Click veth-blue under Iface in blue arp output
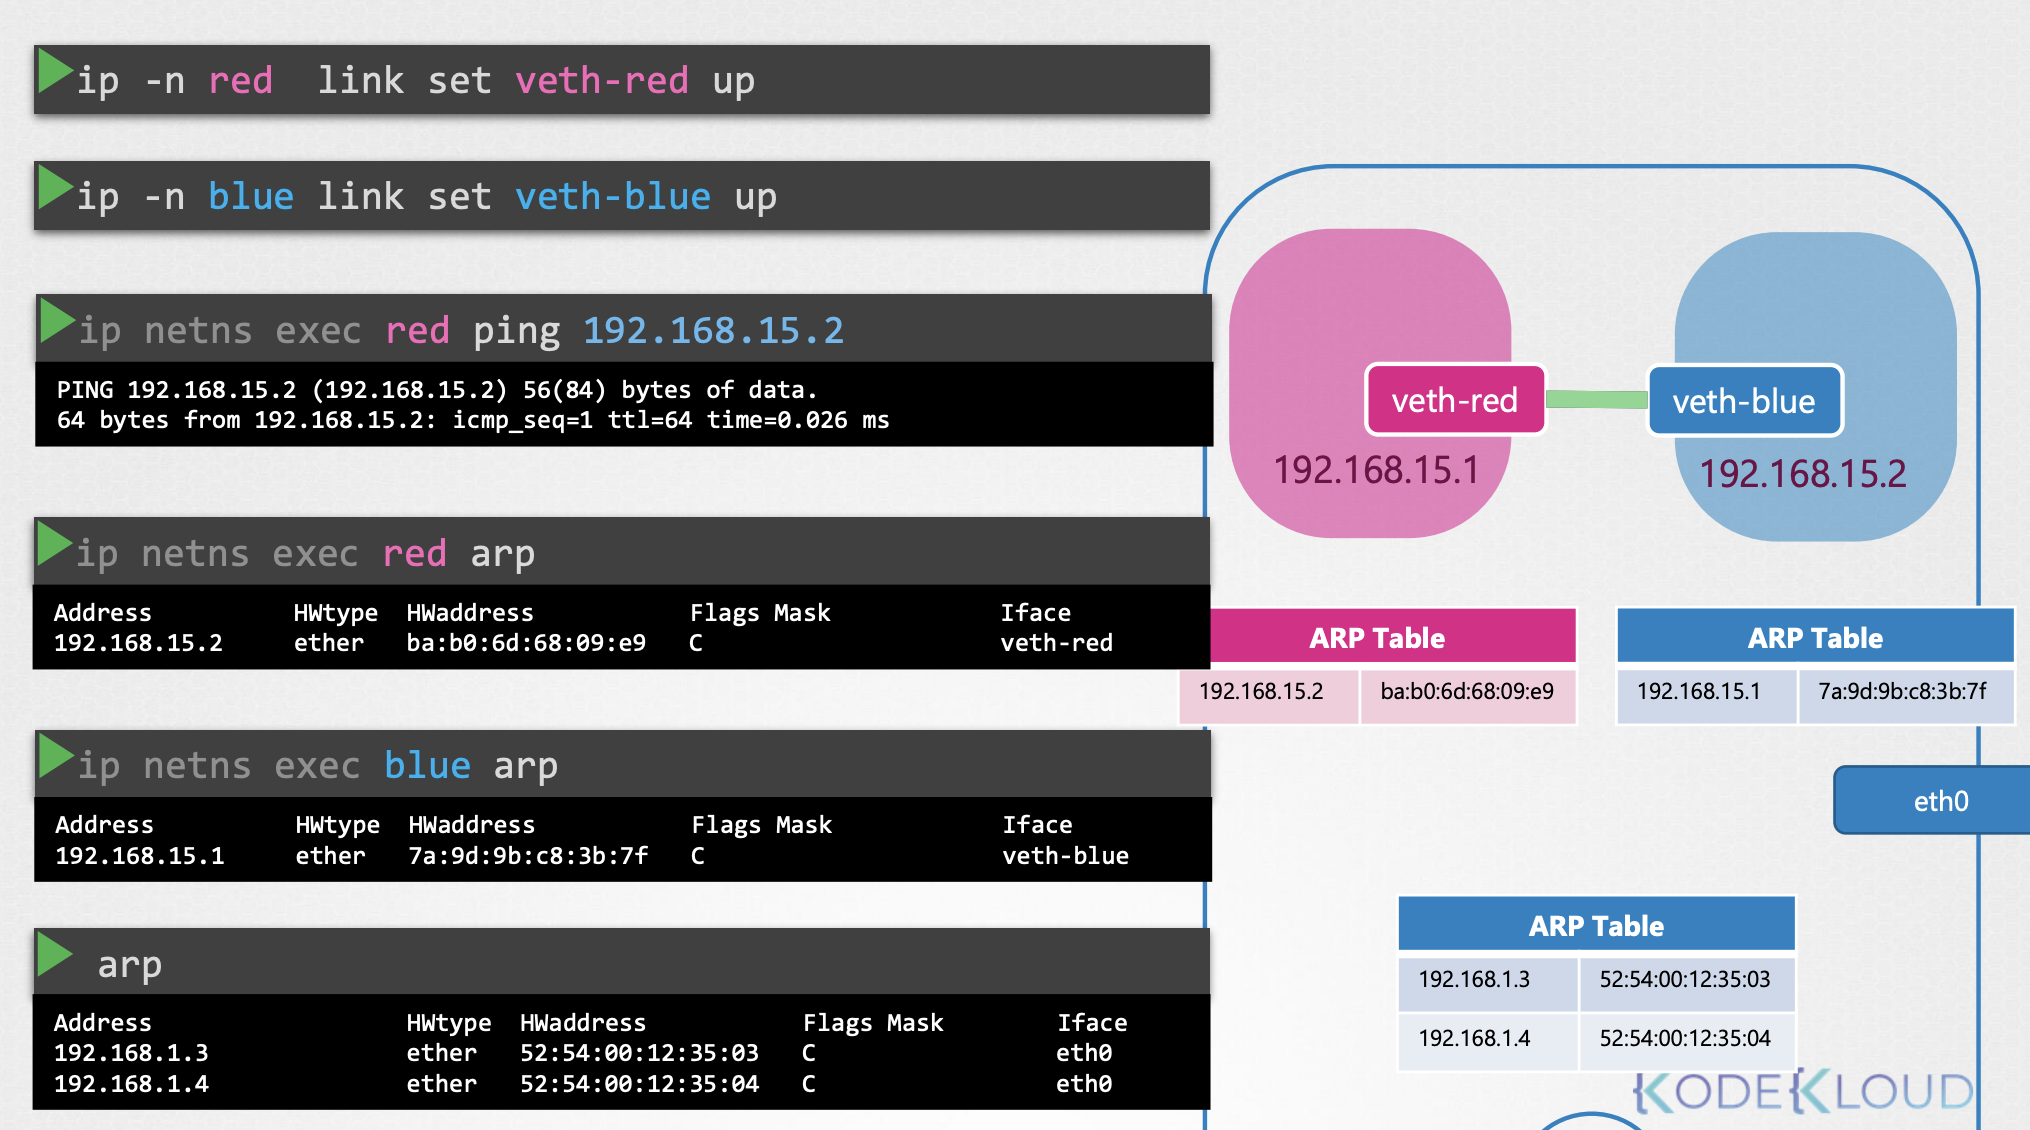This screenshot has height=1130, width=2030. (x=1066, y=856)
